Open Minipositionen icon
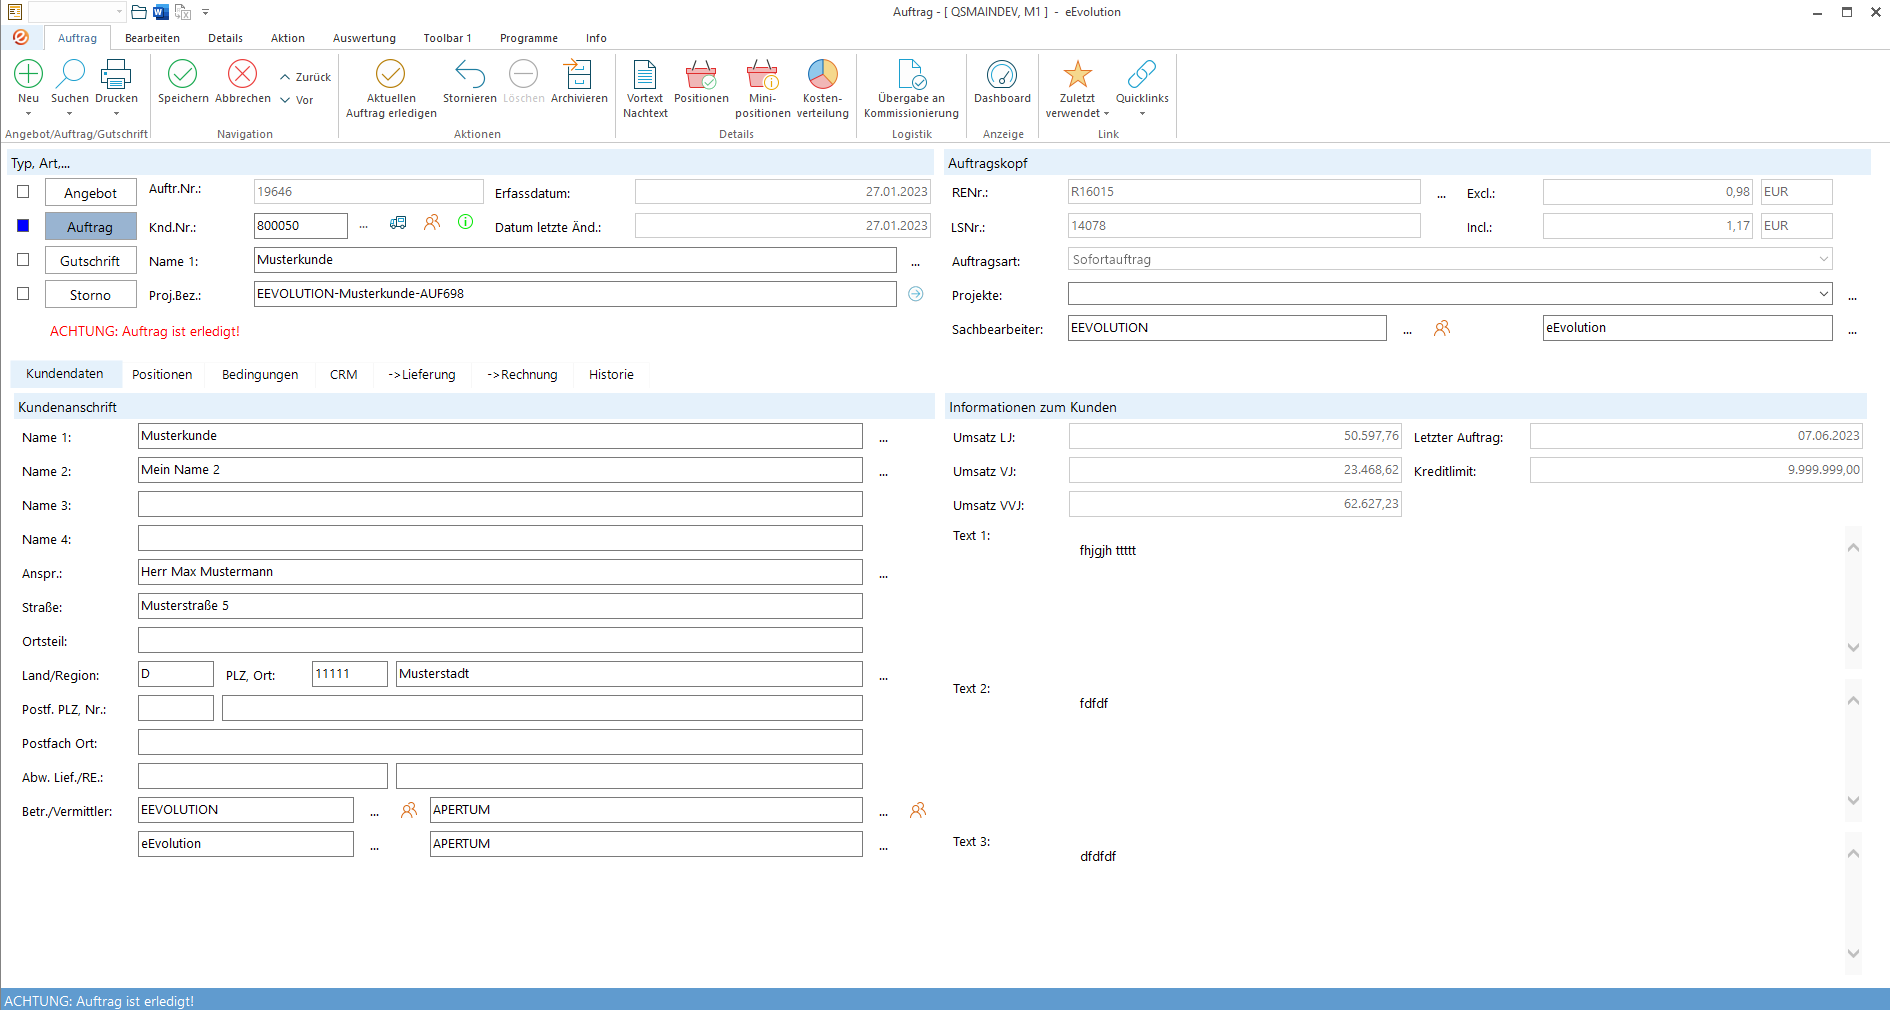Image resolution: width=1890 pixels, height=1010 pixels. 763,74
